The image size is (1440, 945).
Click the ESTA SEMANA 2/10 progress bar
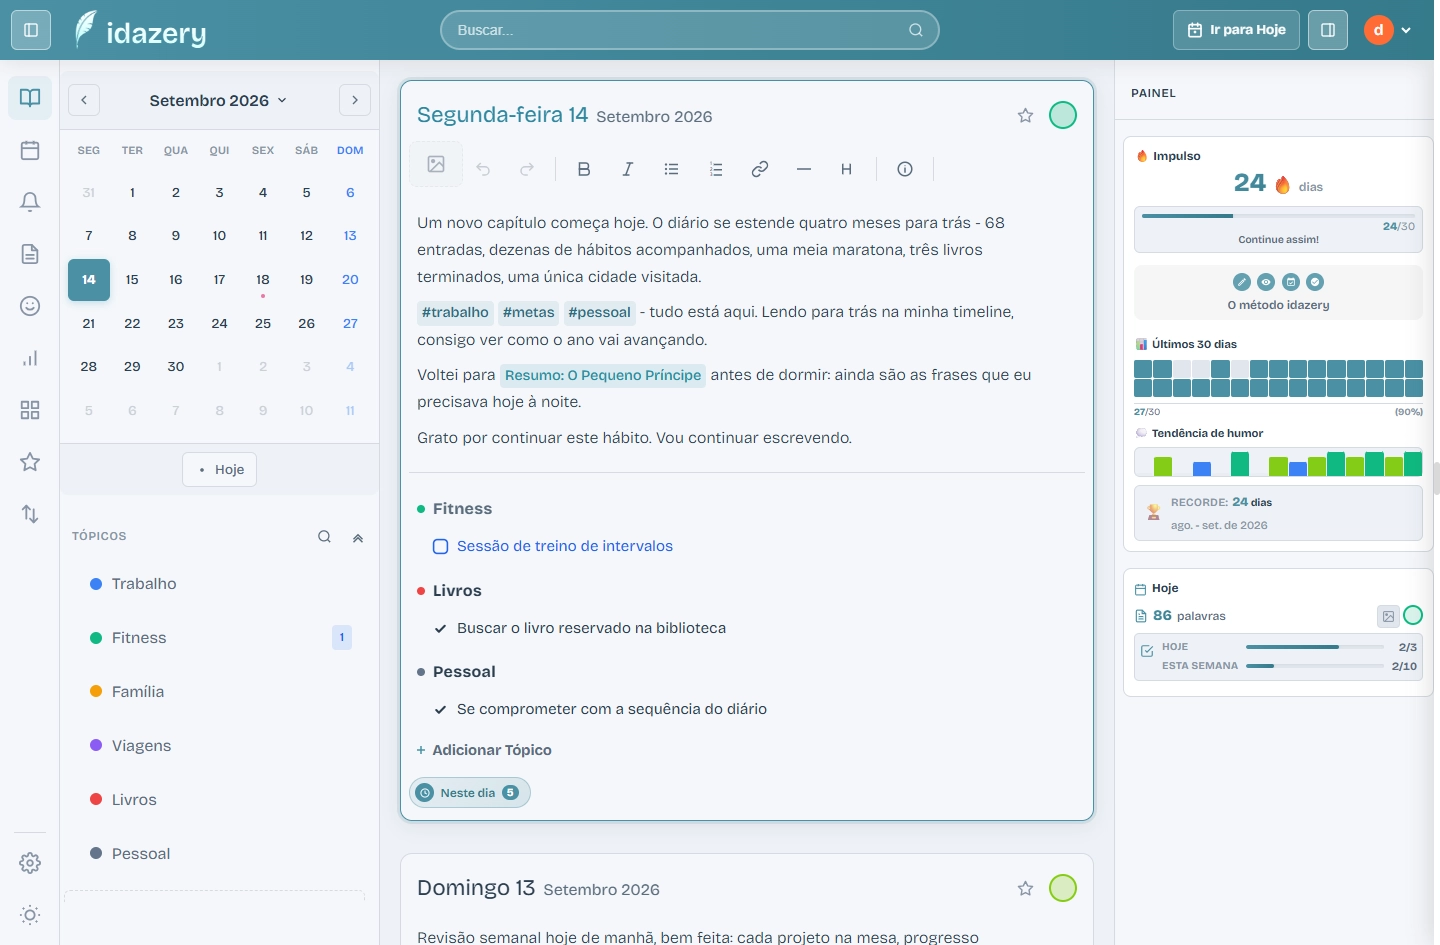point(1315,666)
